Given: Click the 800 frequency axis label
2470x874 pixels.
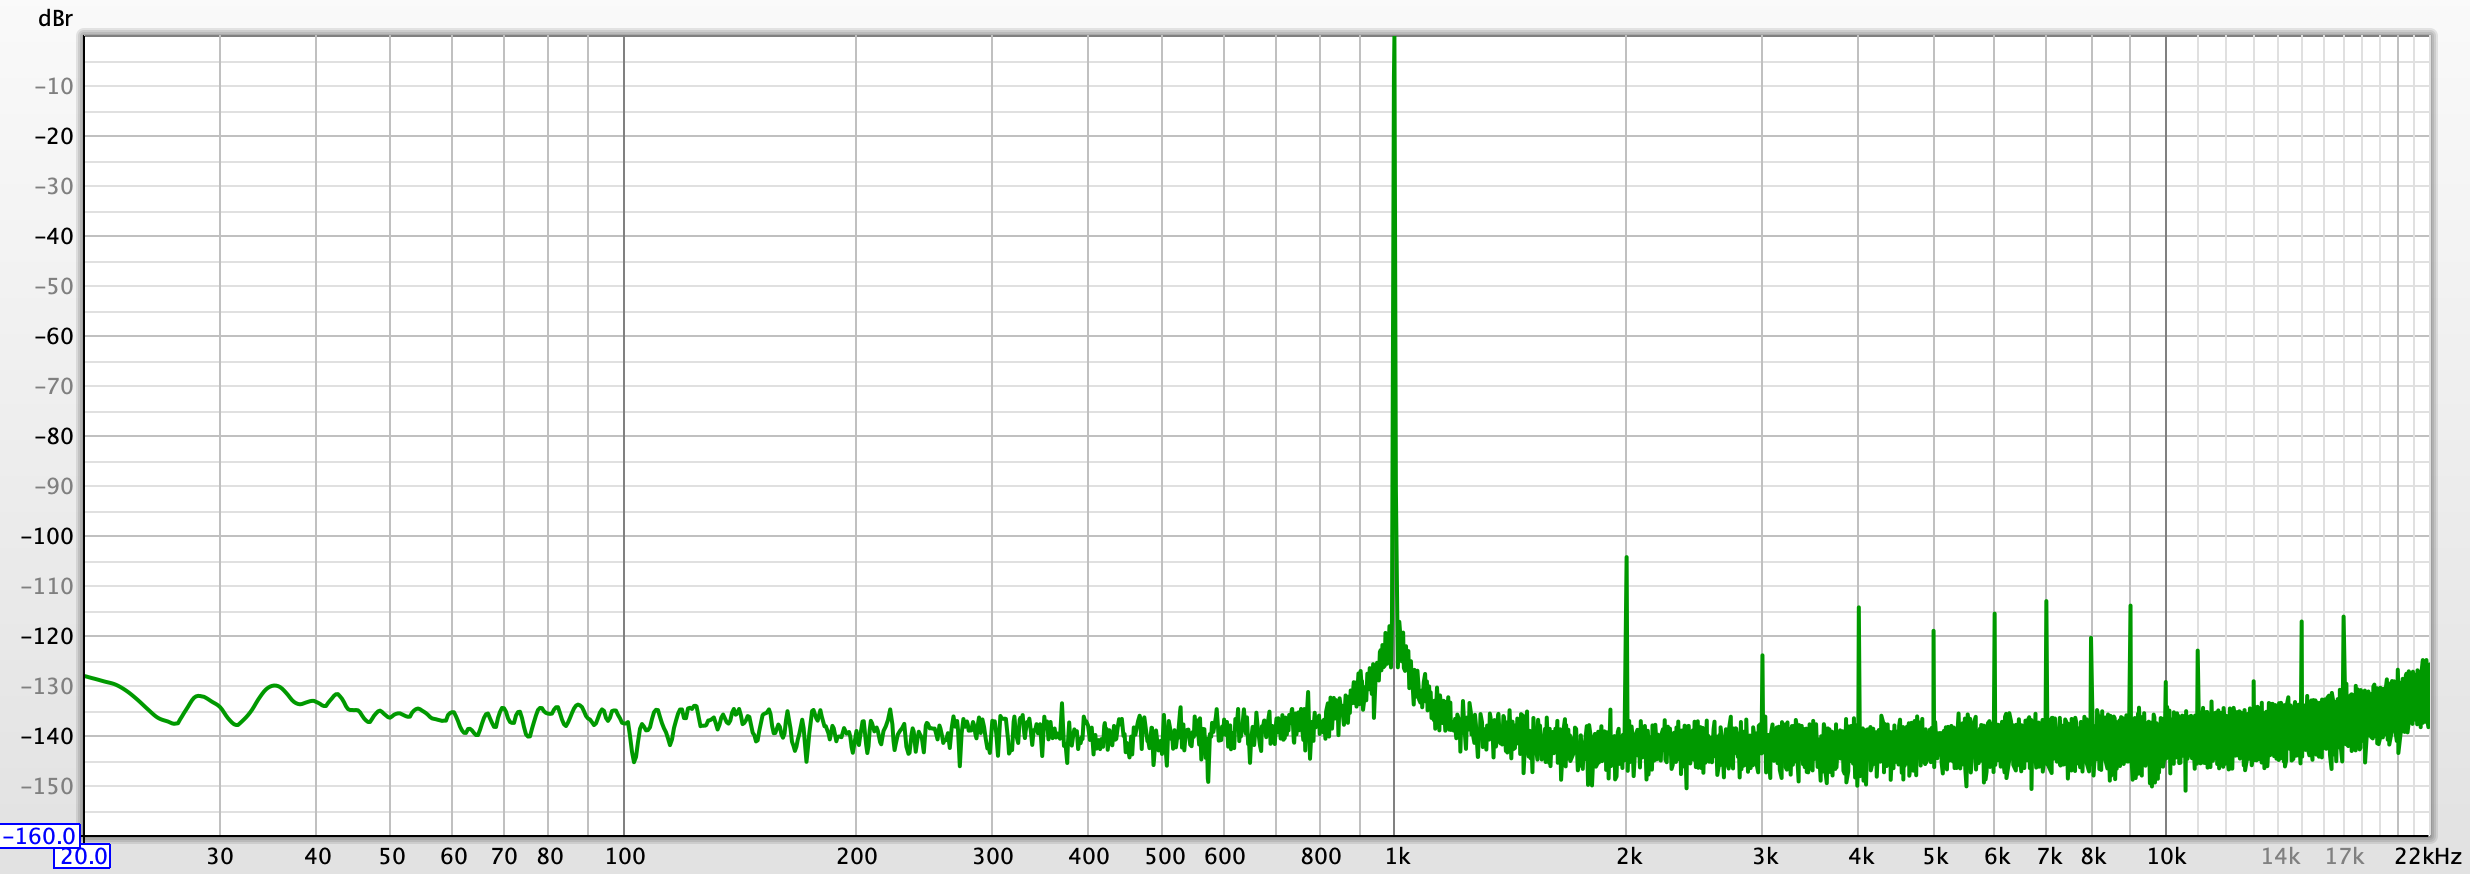Looking at the screenshot, I should [1321, 857].
